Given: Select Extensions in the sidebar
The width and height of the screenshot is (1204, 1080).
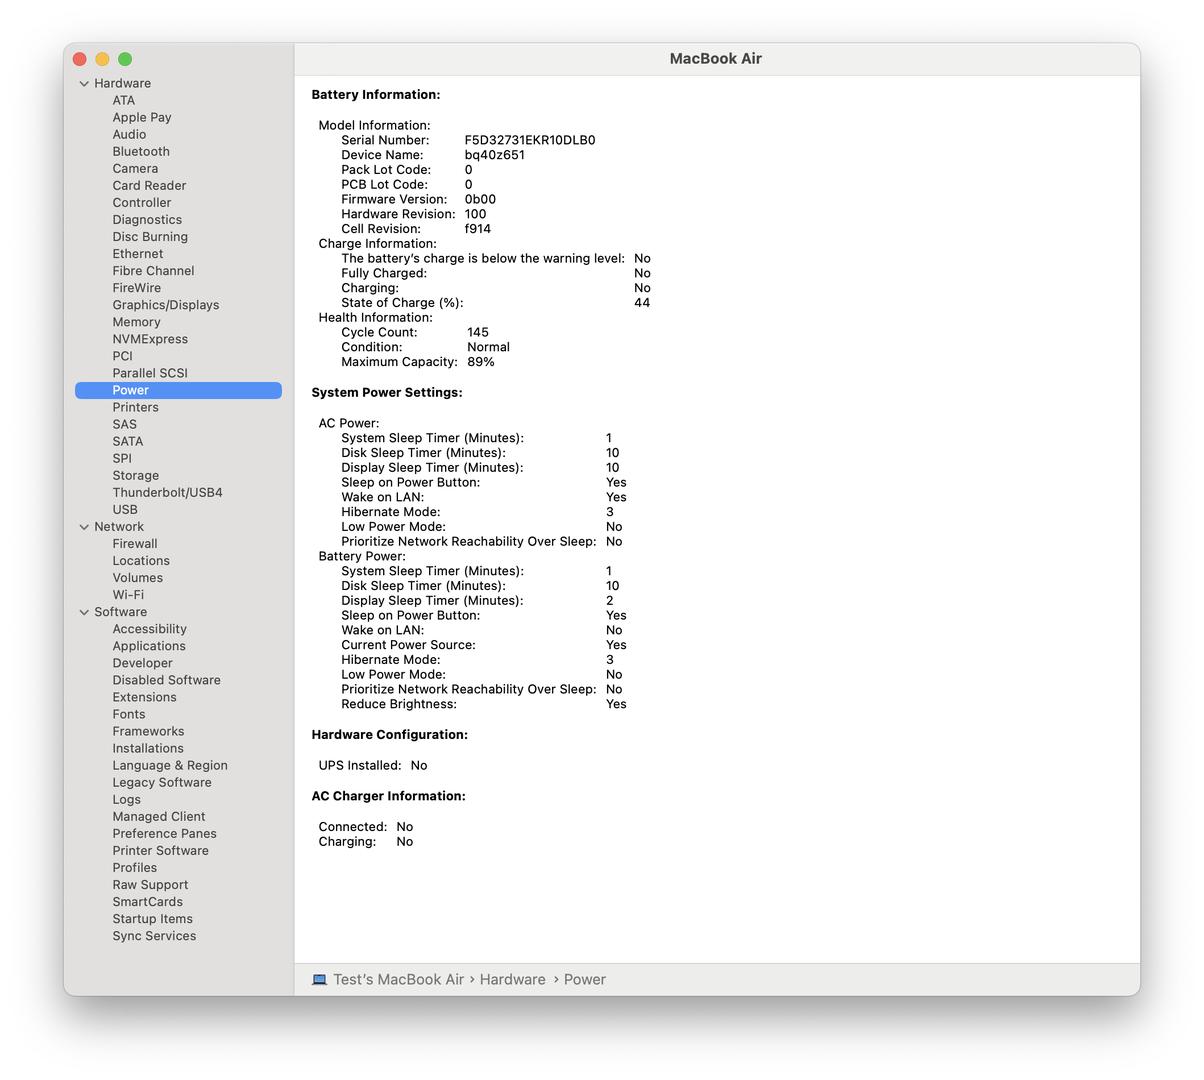Looking at the screenshot, I should pyautogui.click(x=144, y=697).
